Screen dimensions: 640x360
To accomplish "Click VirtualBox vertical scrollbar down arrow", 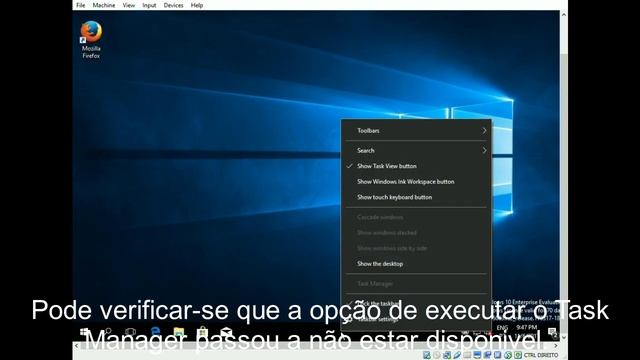I will tap(564, 338).
